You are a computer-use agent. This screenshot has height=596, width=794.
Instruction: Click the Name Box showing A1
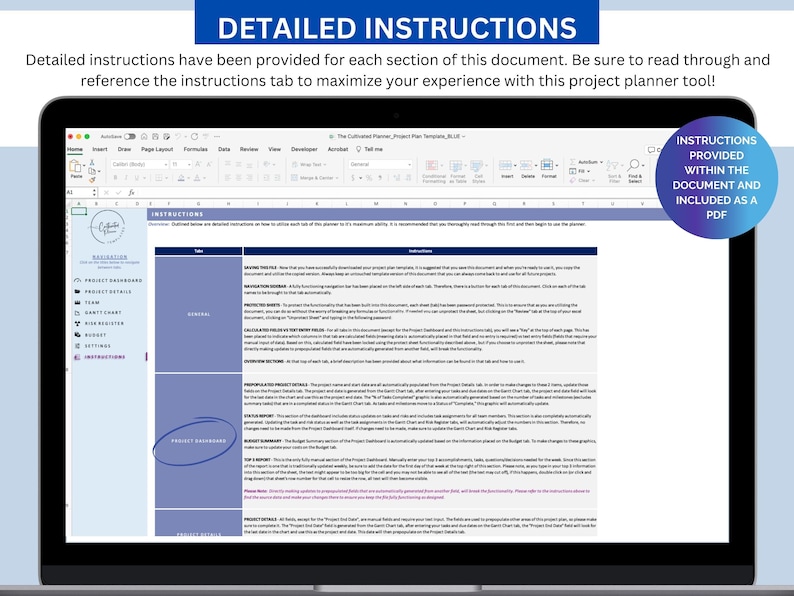[x=81, y=192]
